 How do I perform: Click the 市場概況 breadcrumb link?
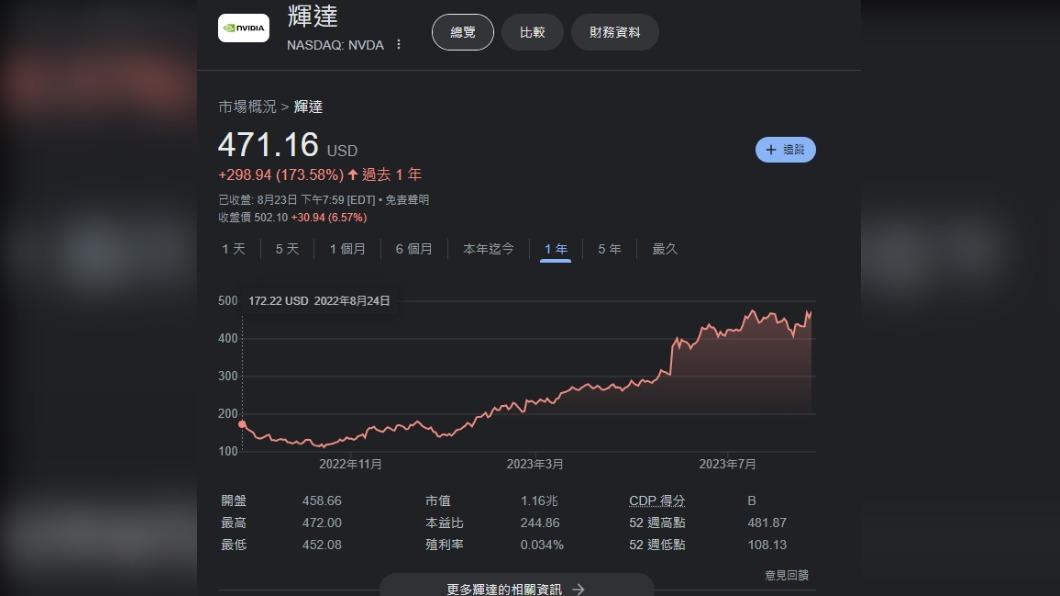[x=247, y=107]
